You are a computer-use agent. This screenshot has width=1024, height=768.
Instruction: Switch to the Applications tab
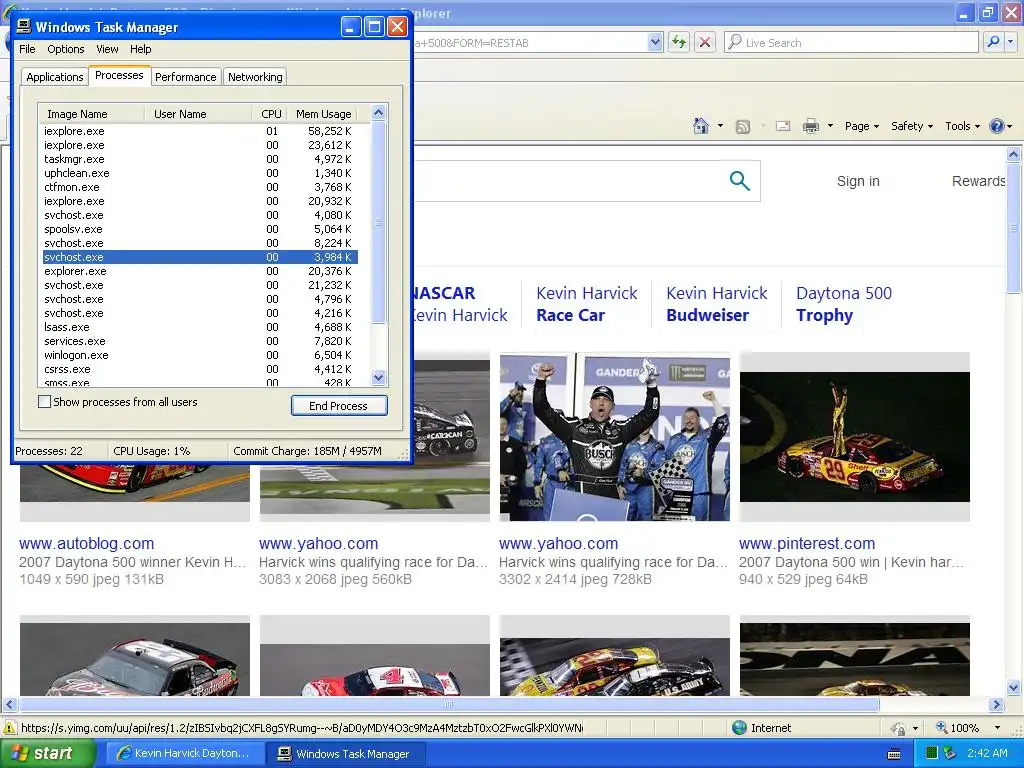(55, 76)
